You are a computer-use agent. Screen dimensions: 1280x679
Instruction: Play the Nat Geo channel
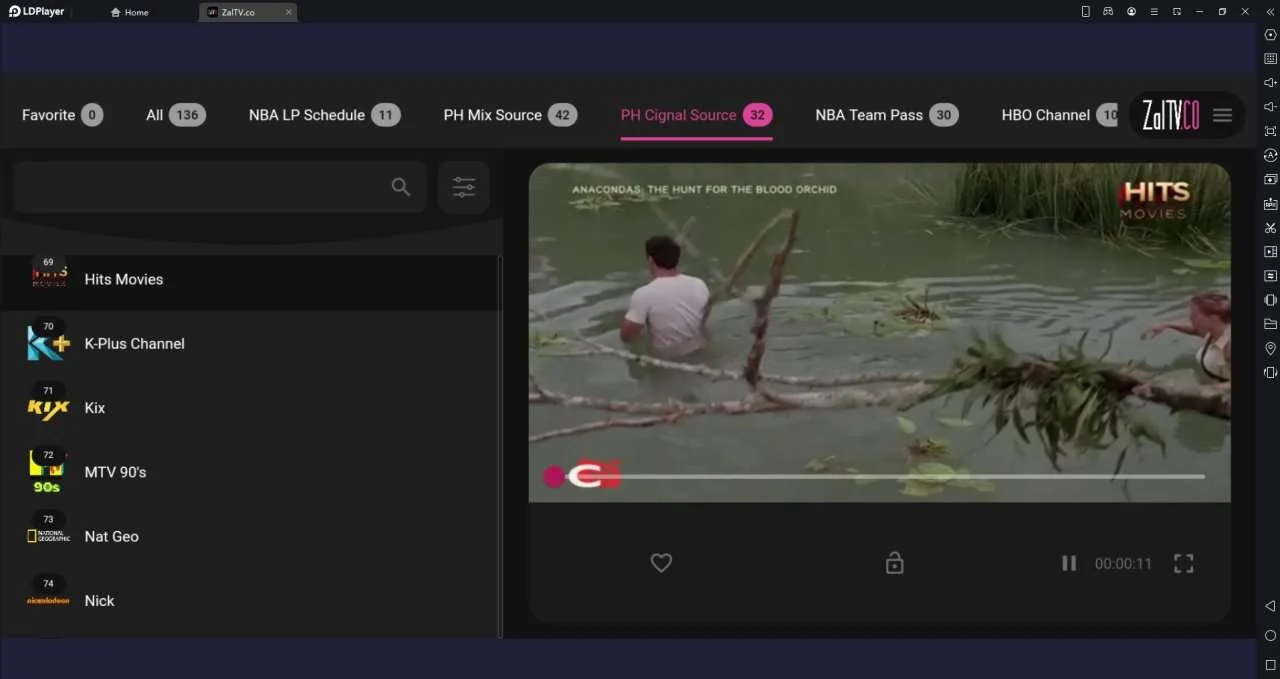coord(249,536)
